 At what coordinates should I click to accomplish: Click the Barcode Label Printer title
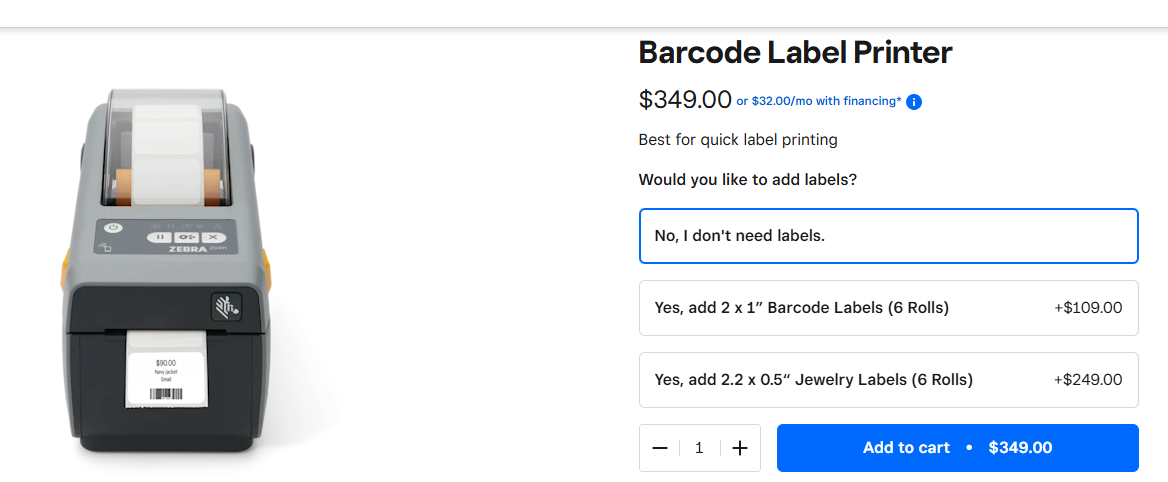(795, 52)
